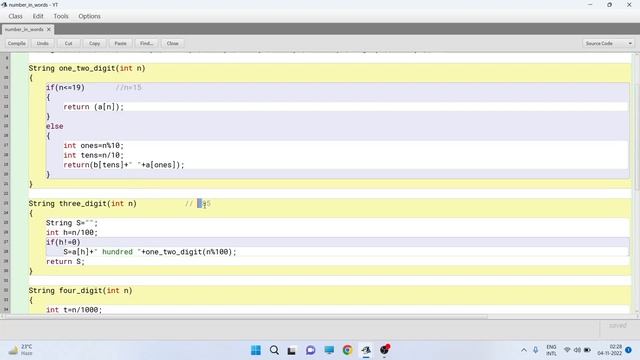Viewport: 640px width, 360px height.
Task: Open the Find... search panel
Action: (147, 43)
